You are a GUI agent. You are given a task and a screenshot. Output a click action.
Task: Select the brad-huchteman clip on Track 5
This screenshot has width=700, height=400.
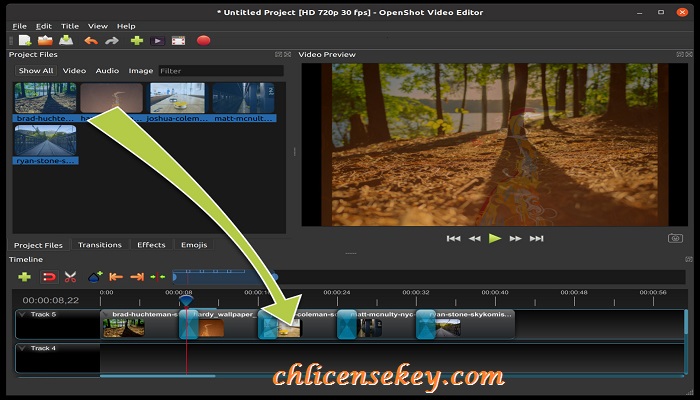(x=141, y=325)
